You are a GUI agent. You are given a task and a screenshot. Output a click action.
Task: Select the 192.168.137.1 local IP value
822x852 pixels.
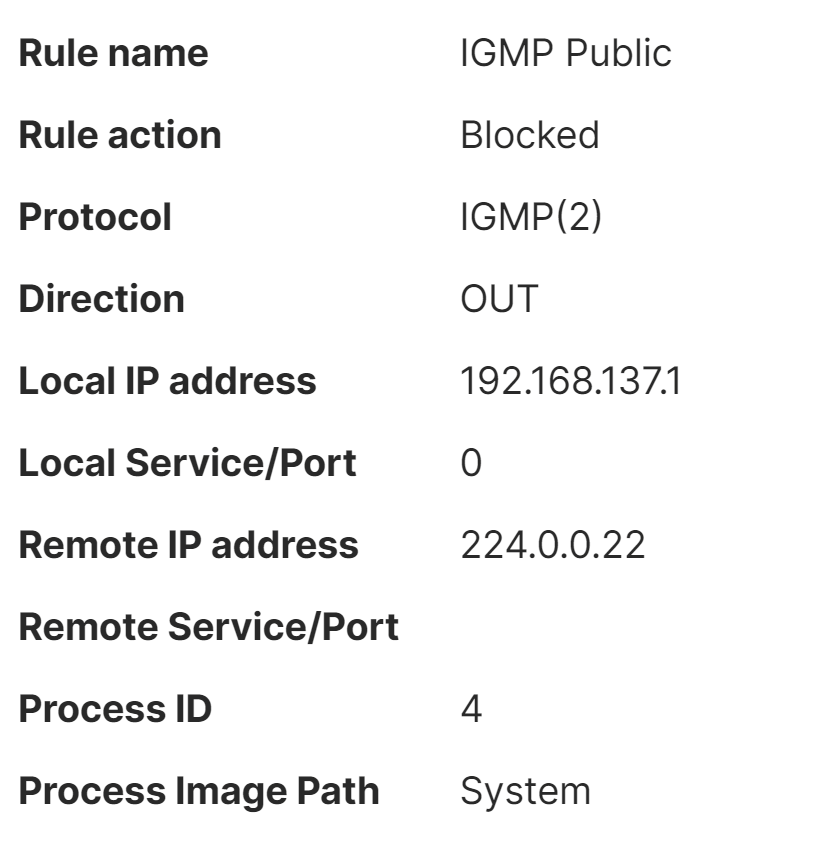pyautogui.click(x=570, y=381)
